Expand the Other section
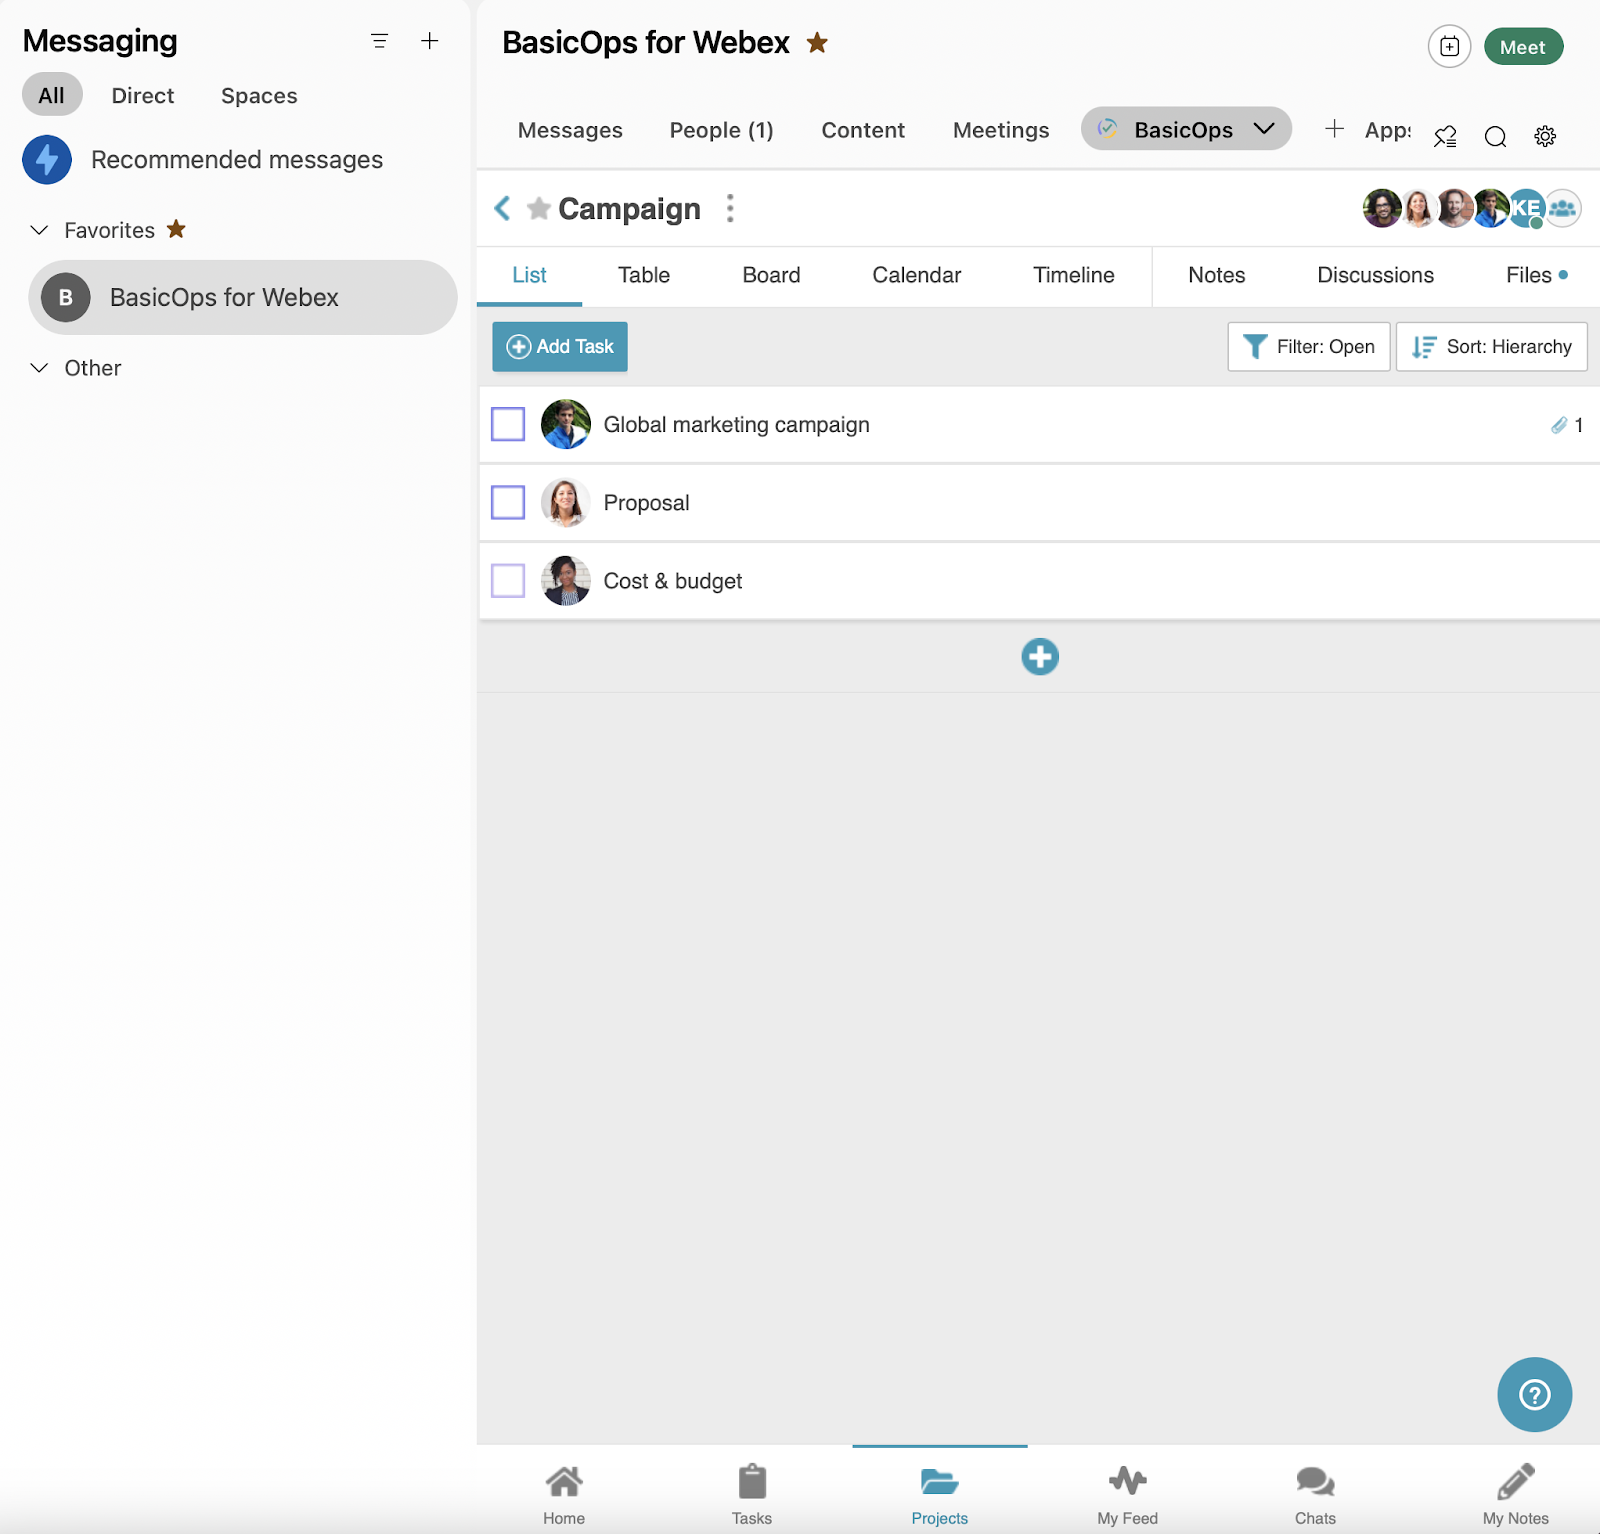Image resolution: width=1600 pixels, height=1534 pixels. [39, 368]
